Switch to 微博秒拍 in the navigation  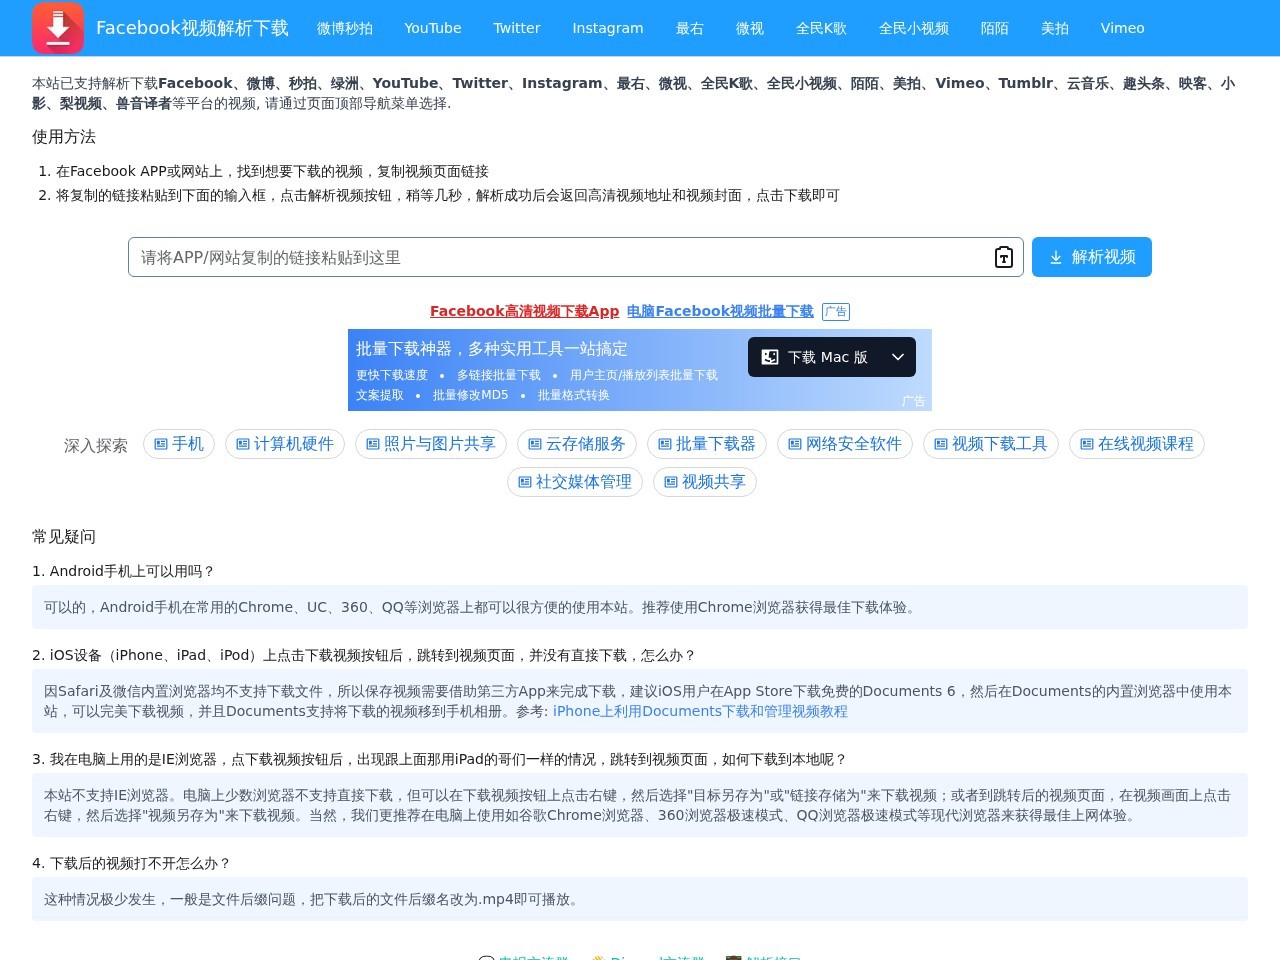pos(345,28)
